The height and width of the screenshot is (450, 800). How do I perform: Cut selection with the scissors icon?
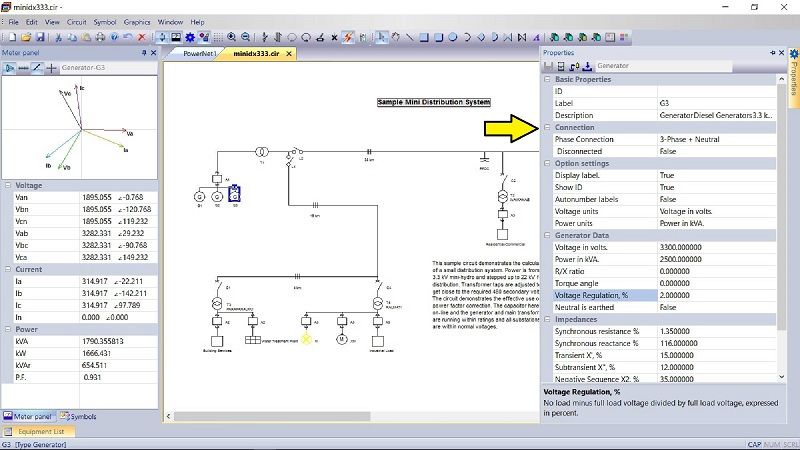pos(58,37)
